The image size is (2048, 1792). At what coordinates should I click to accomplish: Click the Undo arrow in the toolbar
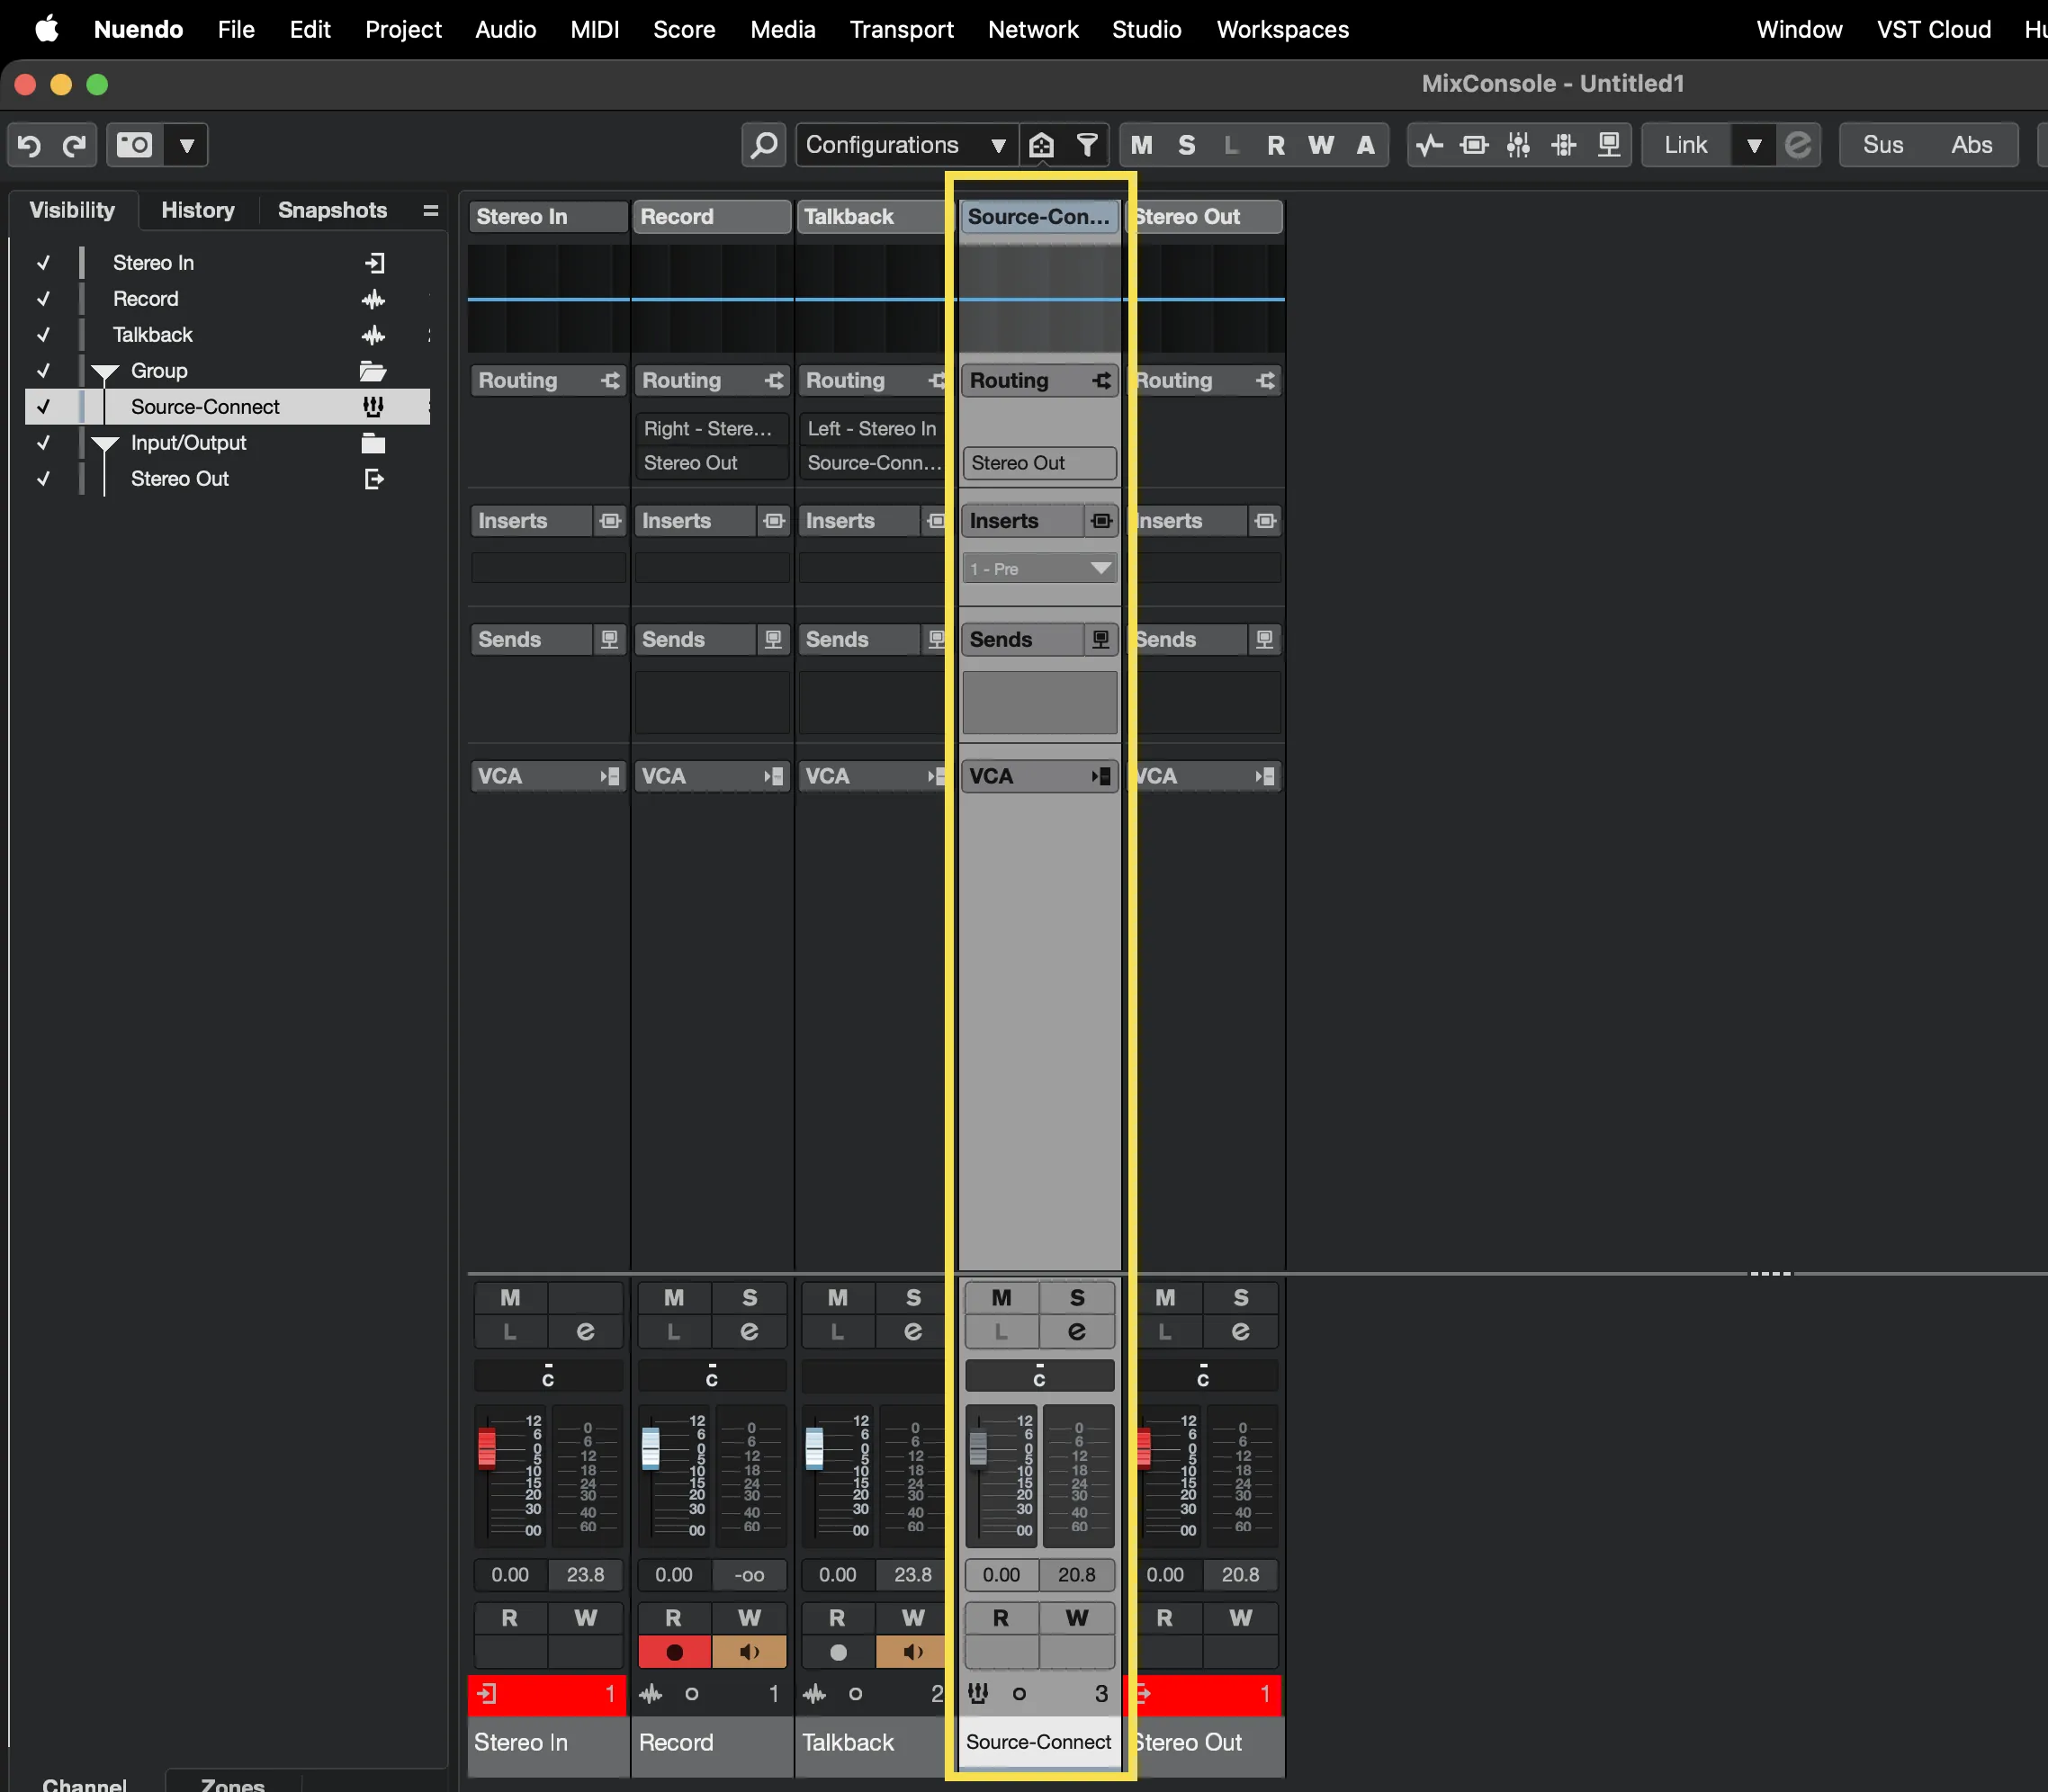(29, 146)
